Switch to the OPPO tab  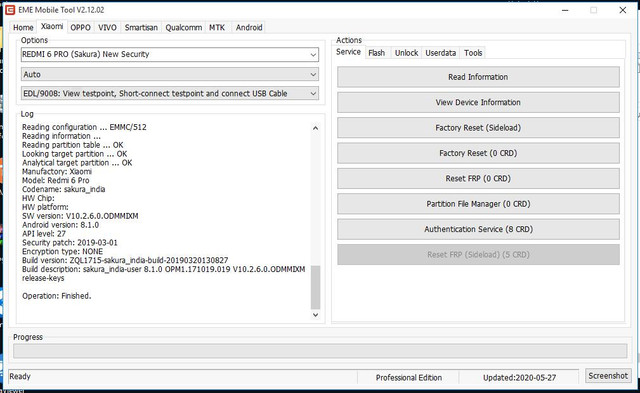[80, 27]
